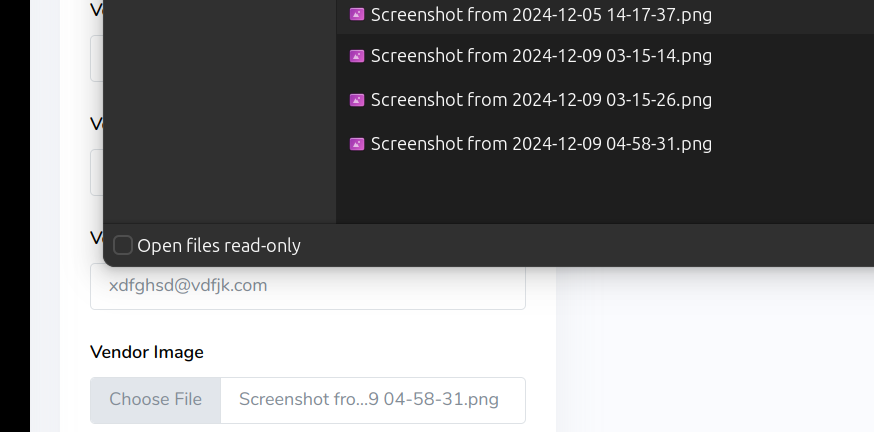
Task: Open the Choose File button for Vendor Image
Action: [x=156, y=400]
